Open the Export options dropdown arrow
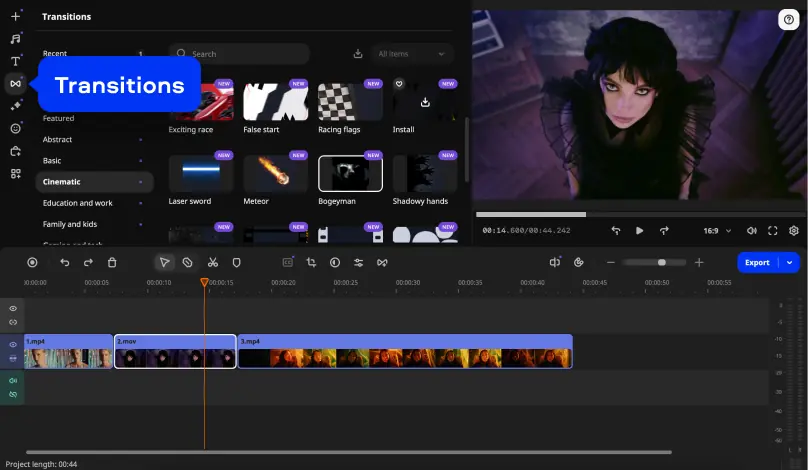This screenshot has height=470, width=808. click(789, 262)
